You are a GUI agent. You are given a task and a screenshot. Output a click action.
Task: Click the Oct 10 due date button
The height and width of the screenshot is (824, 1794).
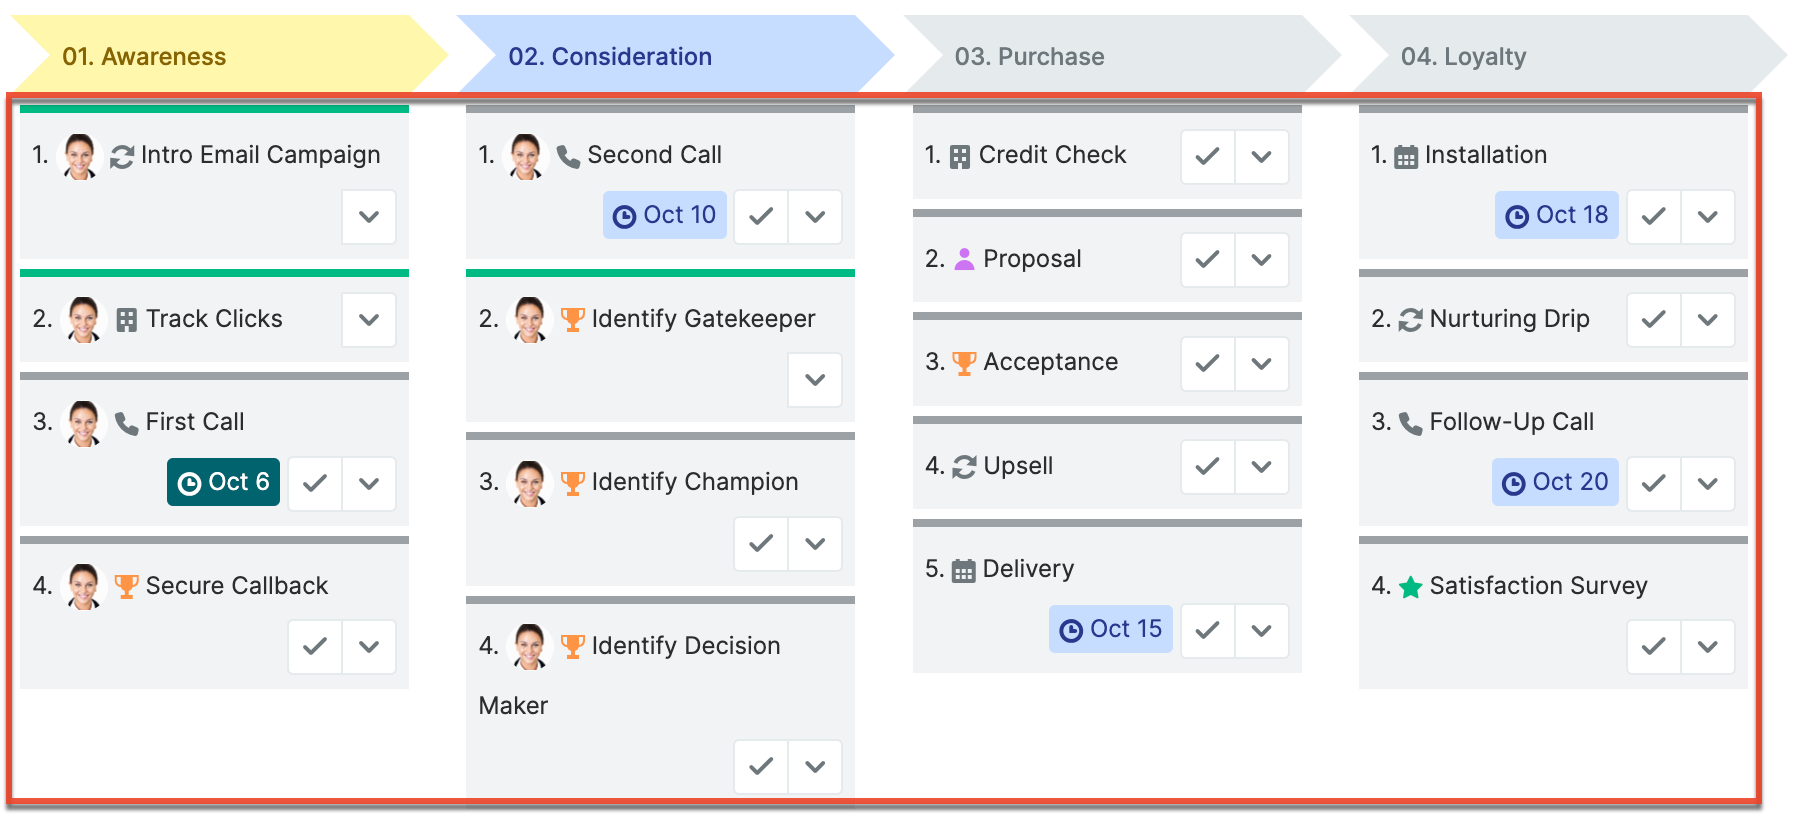click(665, 215)
